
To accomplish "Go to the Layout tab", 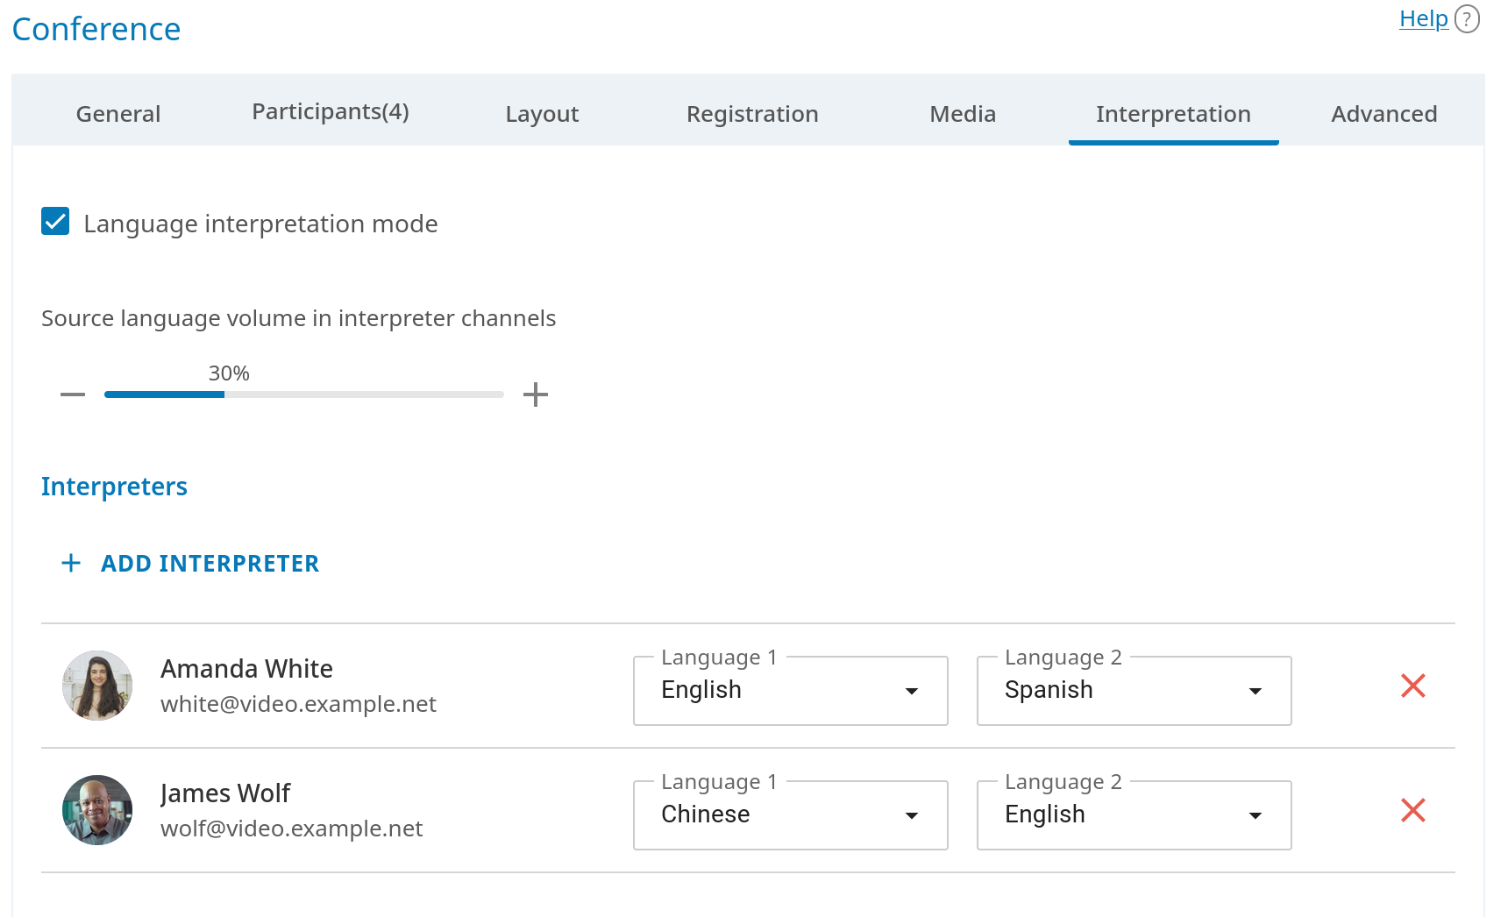I will [542, 114].
